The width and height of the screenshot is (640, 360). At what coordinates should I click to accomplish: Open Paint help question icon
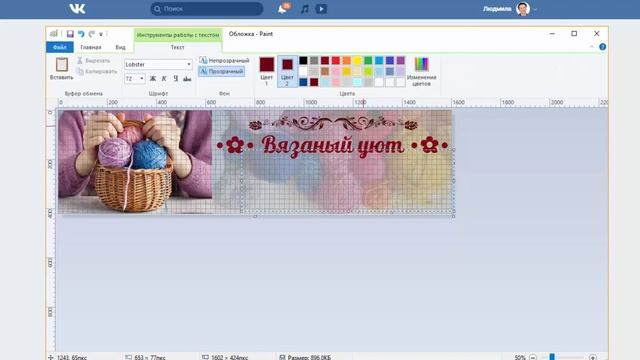(x=602, y=47)
